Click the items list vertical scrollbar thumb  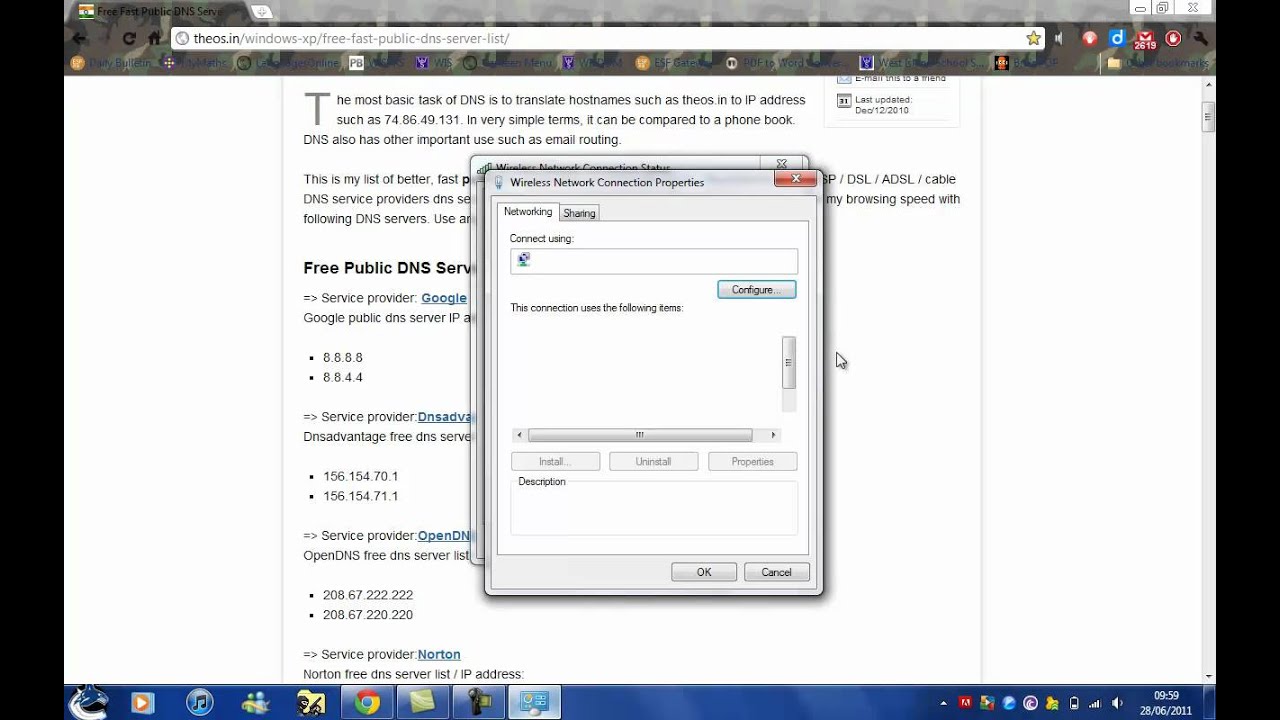click(x=789, y=362)
